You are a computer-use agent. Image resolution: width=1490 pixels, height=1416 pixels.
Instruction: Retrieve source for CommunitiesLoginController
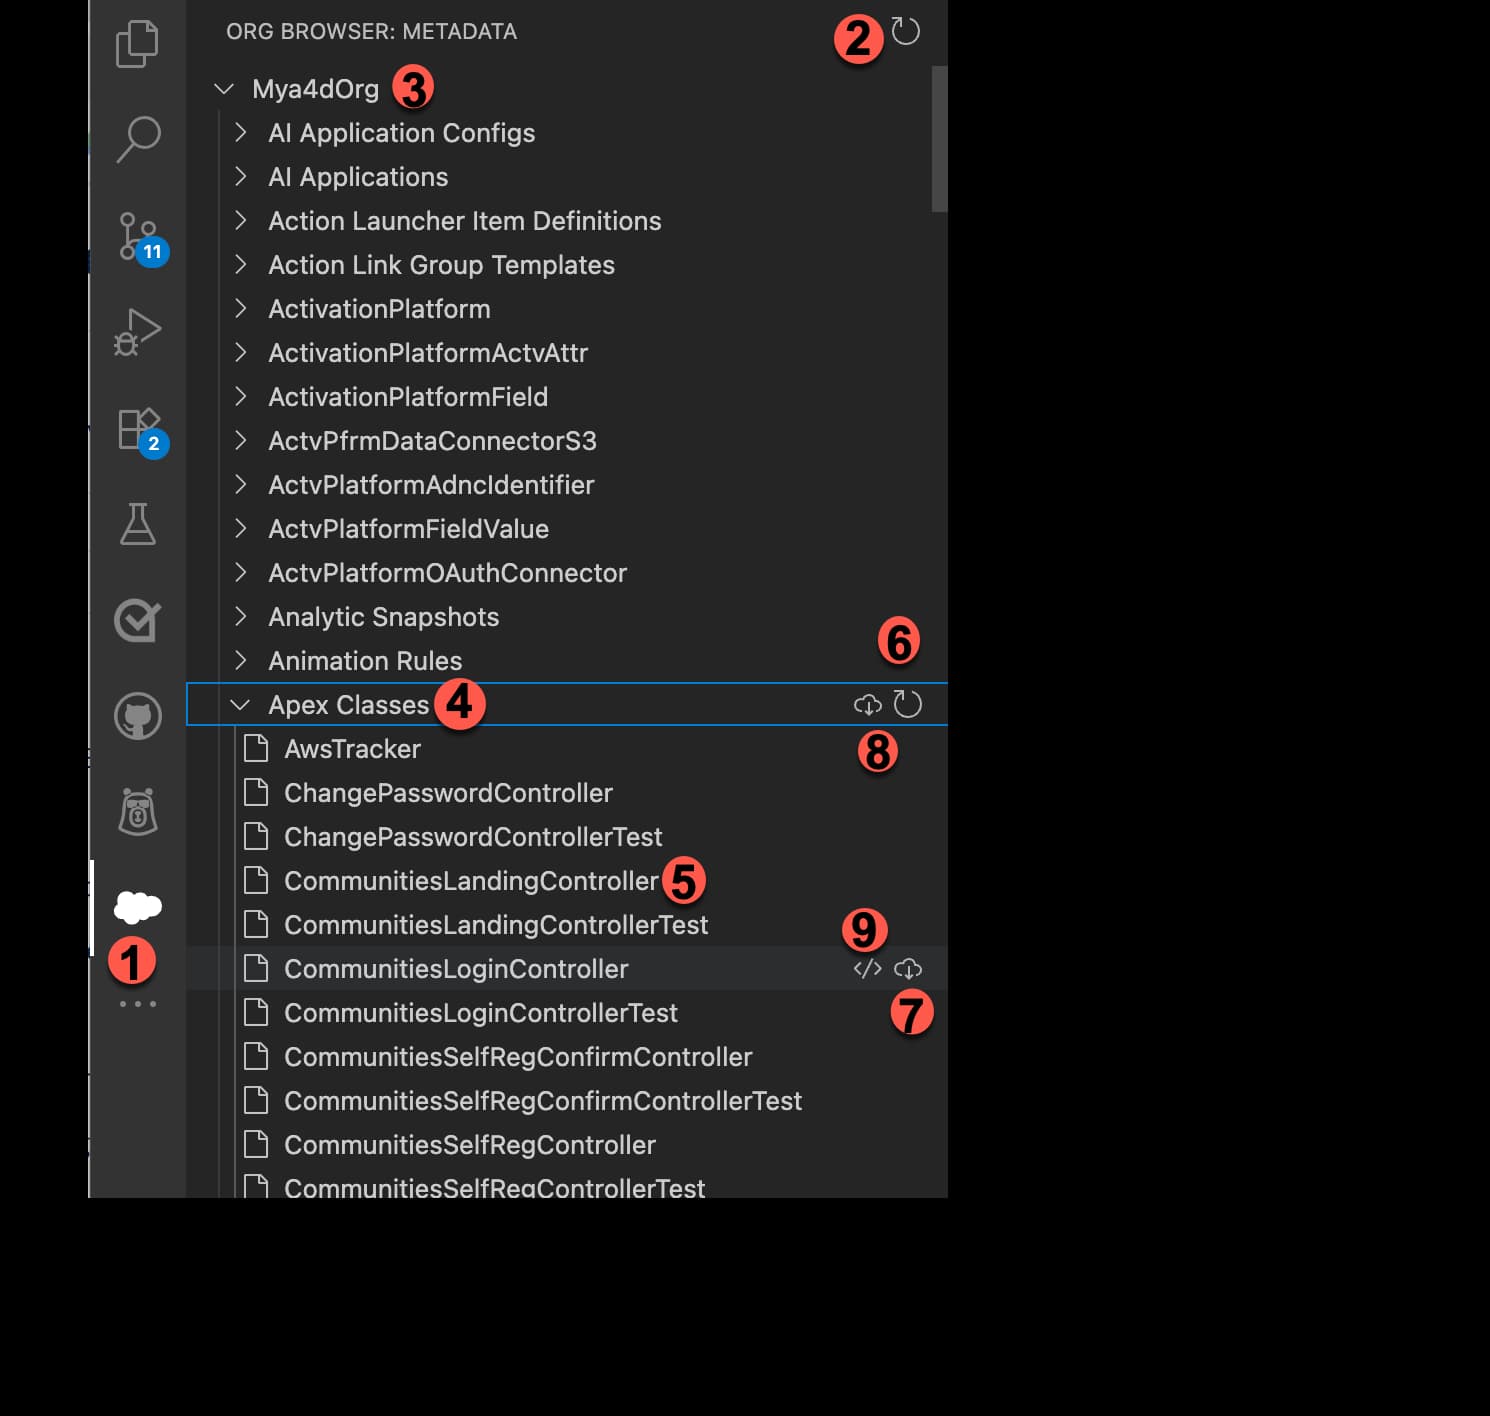tap(909, 968)
